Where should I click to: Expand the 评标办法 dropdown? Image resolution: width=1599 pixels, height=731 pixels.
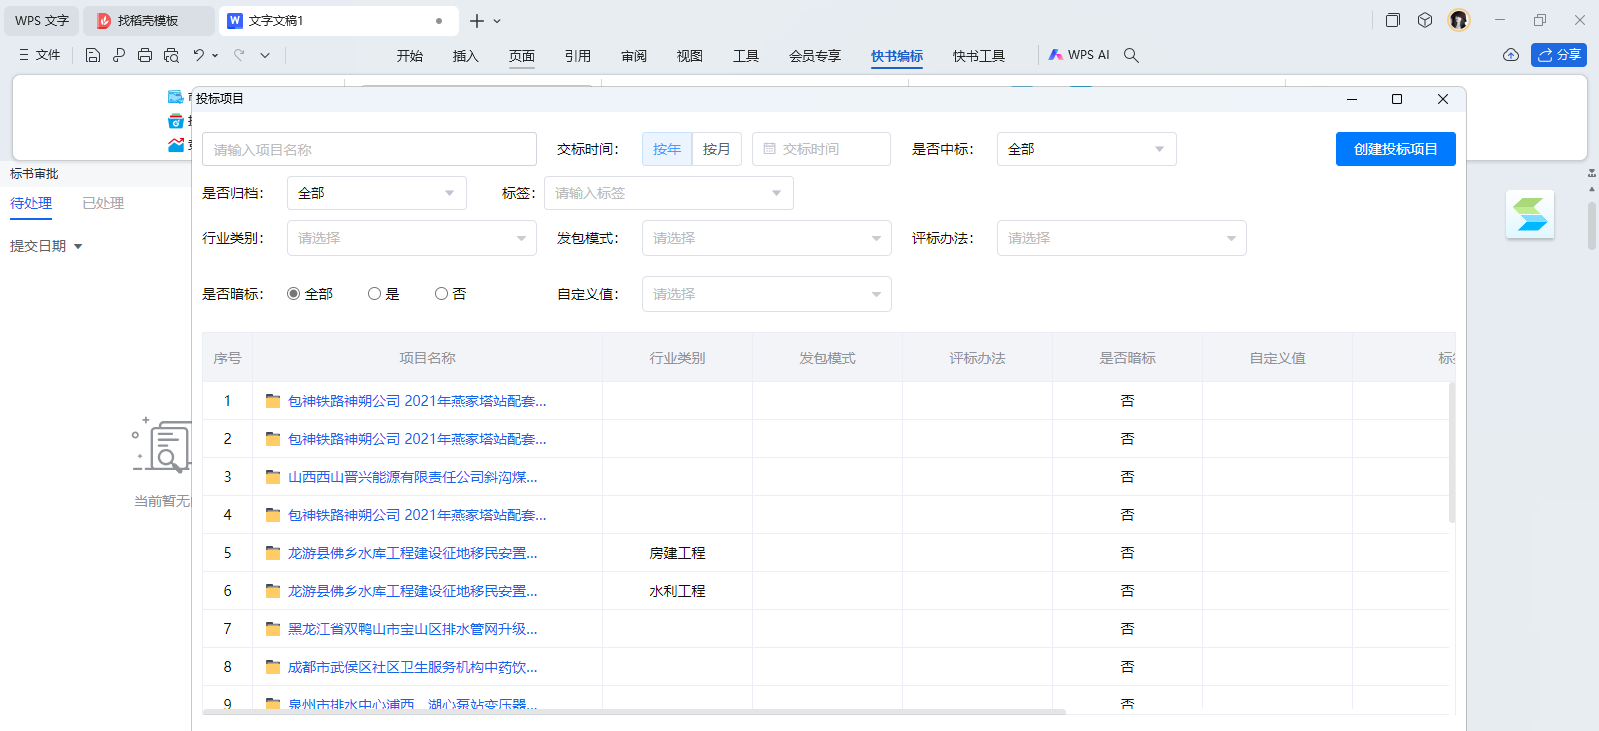(1121, 238)
